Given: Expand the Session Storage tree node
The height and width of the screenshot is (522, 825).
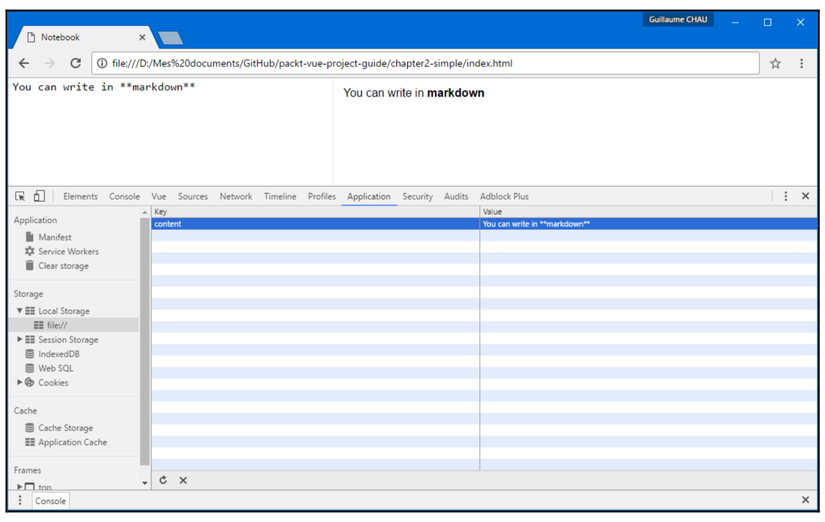Looking at the screenshot, I should 19,339.
